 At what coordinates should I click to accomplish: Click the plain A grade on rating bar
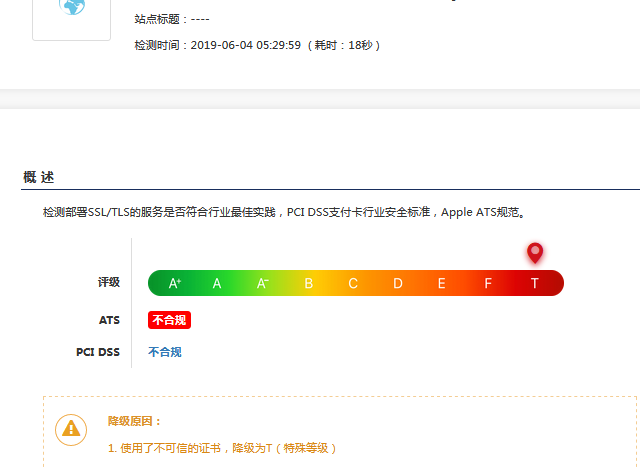point(217,283)
